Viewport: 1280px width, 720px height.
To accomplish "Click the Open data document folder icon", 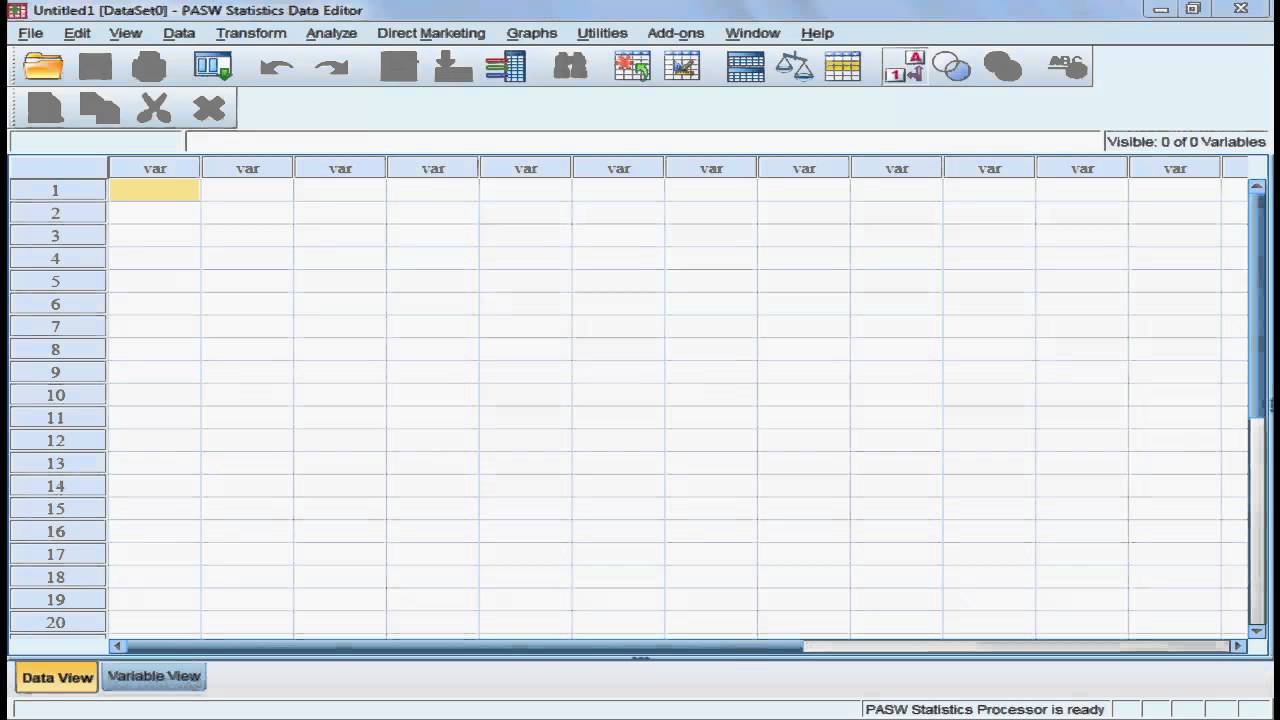I will pos(42,67).
